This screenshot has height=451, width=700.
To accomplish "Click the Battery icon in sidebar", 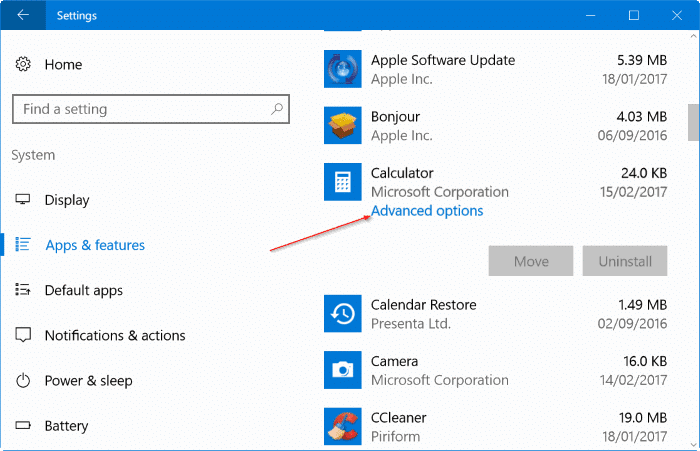I will pyautogui.click(x=23, y=425).
